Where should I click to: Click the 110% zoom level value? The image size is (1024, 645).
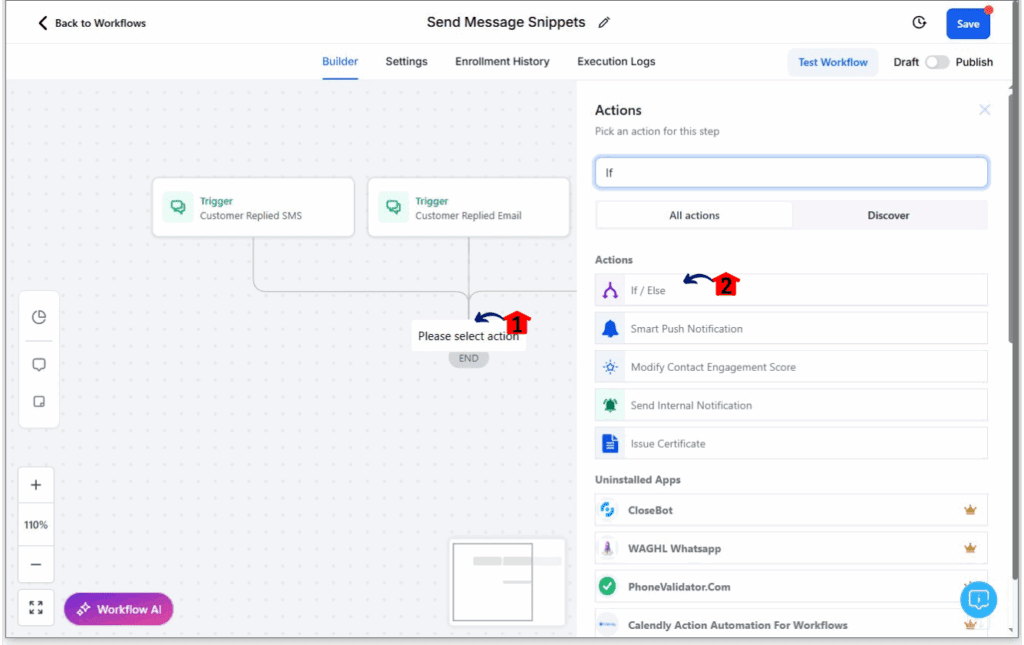tap(36, 525)
